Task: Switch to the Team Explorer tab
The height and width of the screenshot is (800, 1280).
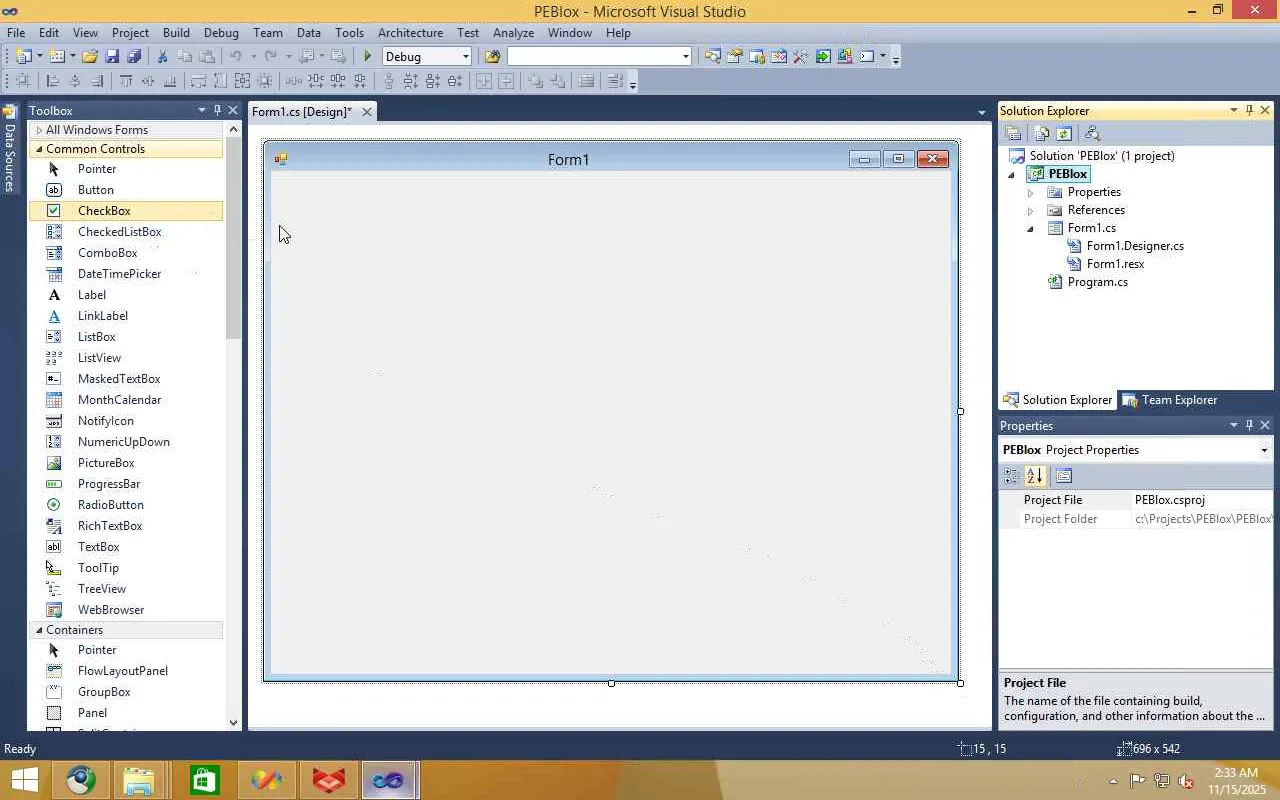Action: click(1170, 400)
